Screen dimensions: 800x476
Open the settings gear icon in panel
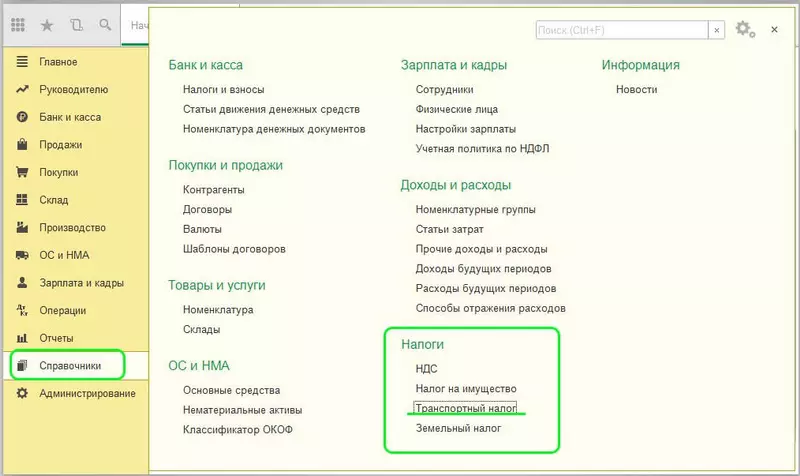coord(745,29)
